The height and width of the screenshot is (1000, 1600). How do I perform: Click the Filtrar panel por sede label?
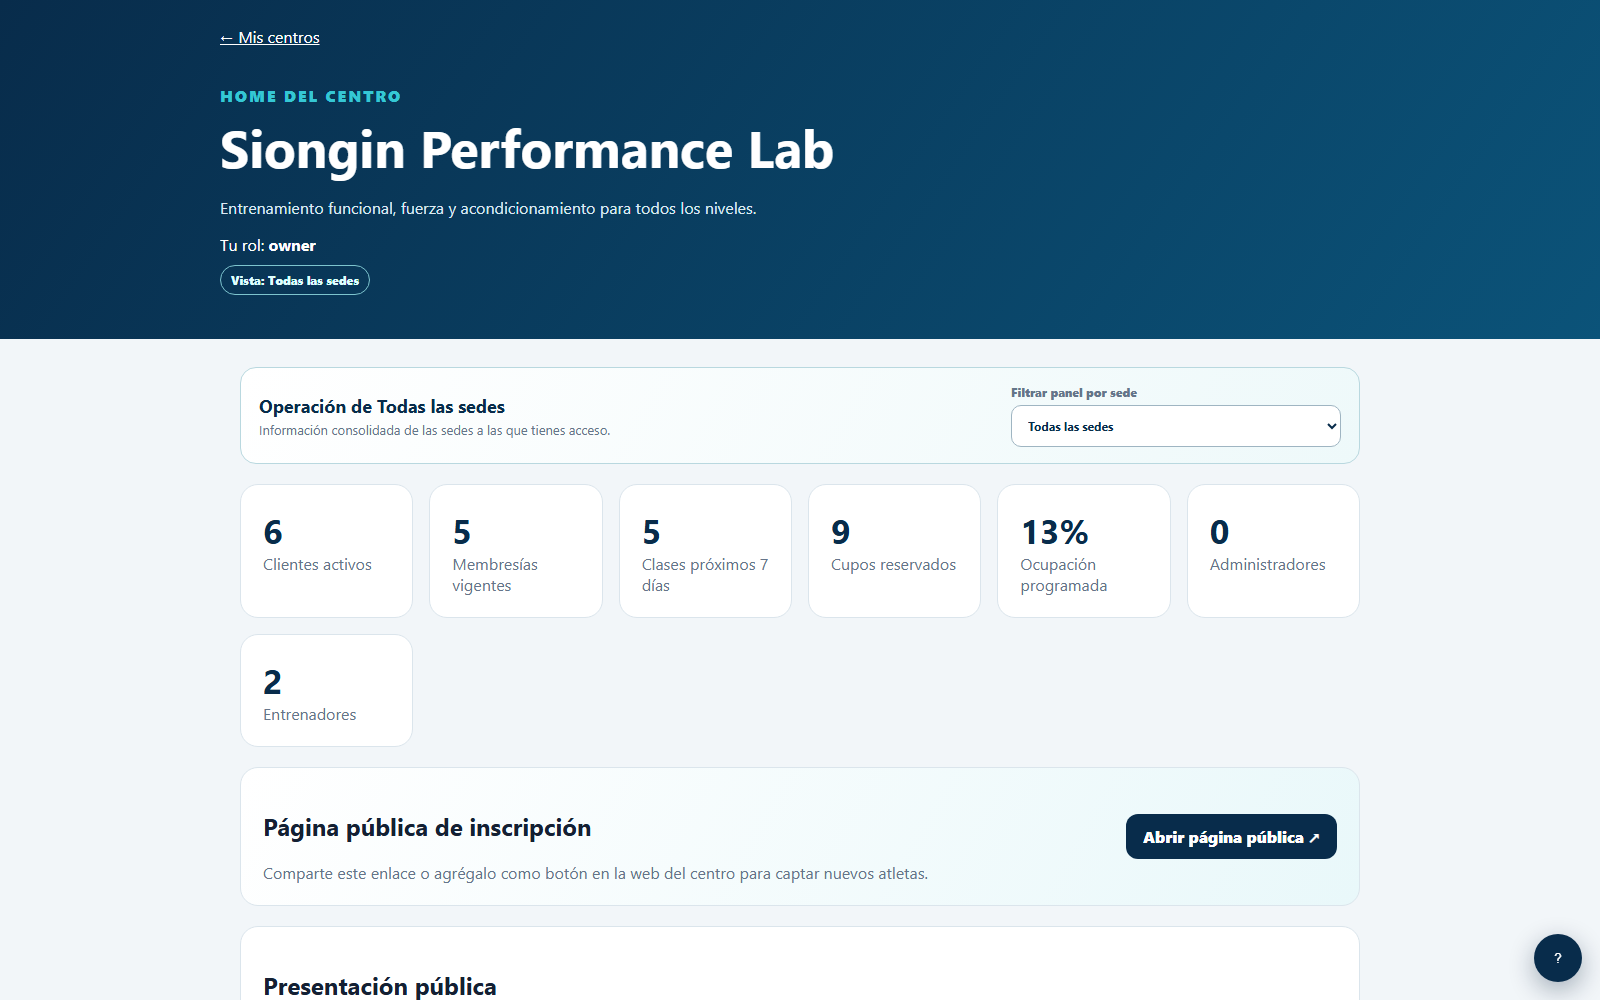(1074, 393)
